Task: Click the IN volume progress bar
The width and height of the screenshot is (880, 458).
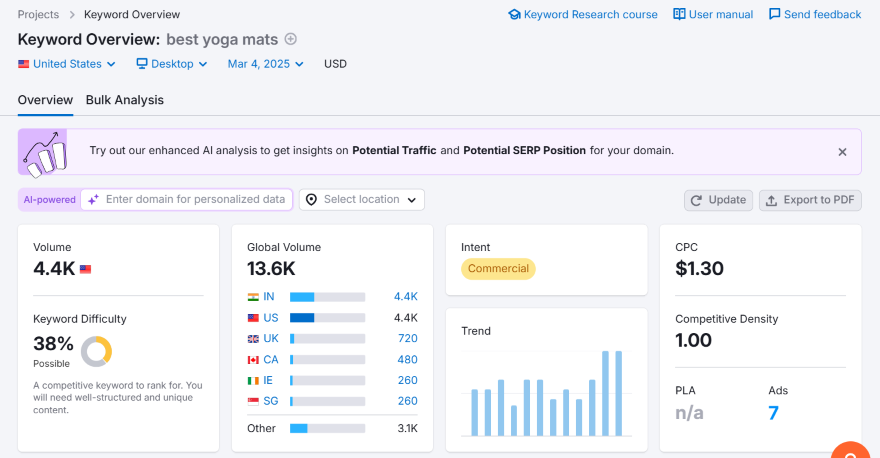Action: [327, 297]
